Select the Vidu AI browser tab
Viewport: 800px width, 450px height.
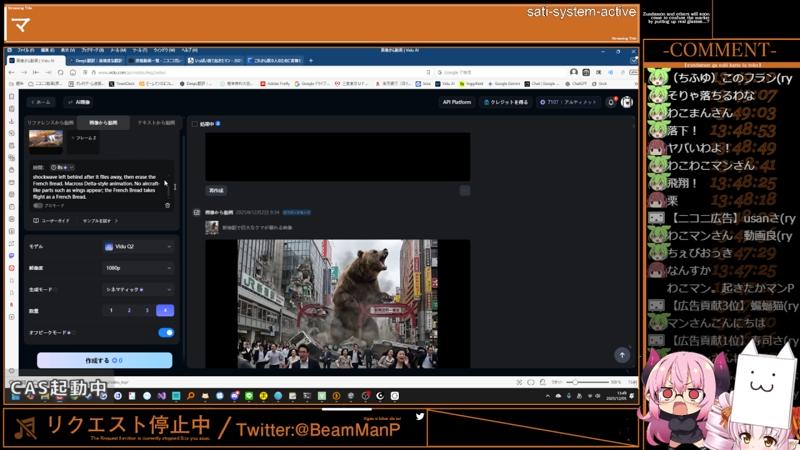point(36,60)
